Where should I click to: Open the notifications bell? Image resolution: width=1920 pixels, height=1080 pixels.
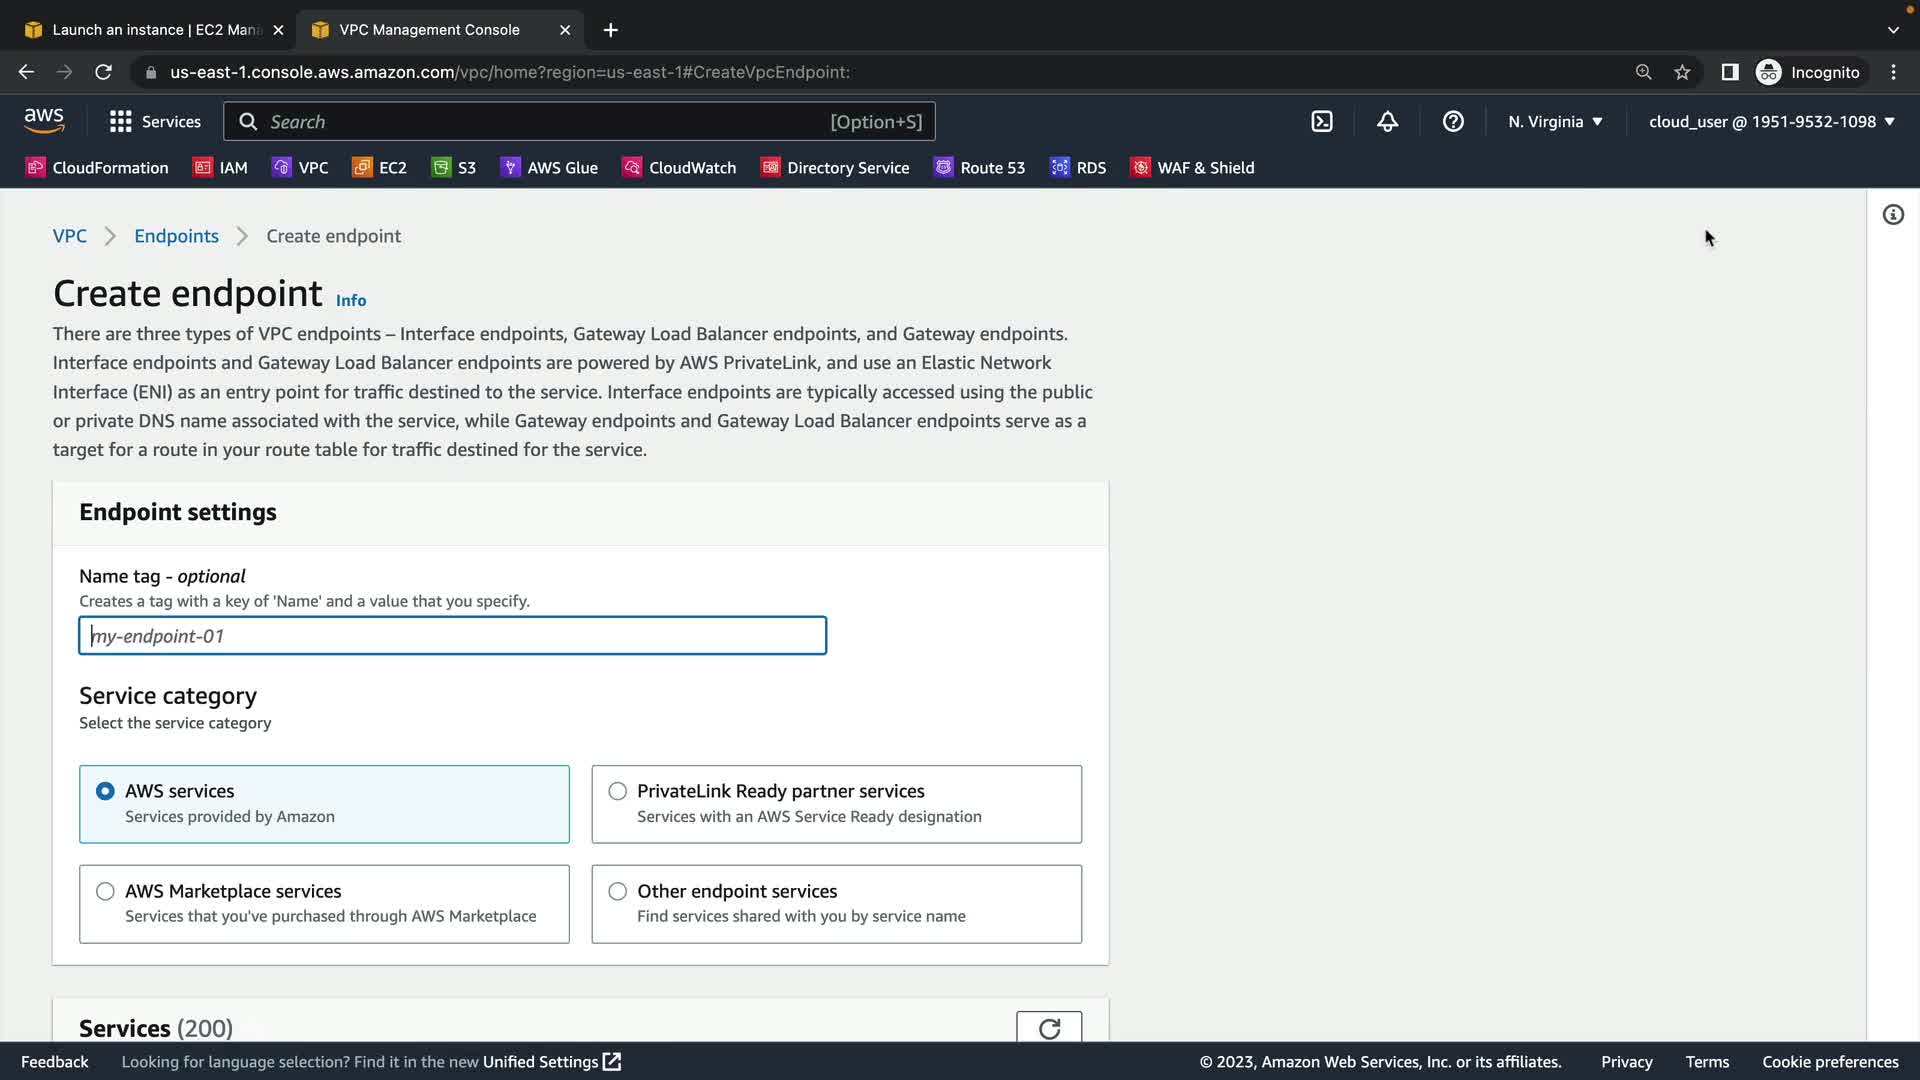pos(1387,122)
